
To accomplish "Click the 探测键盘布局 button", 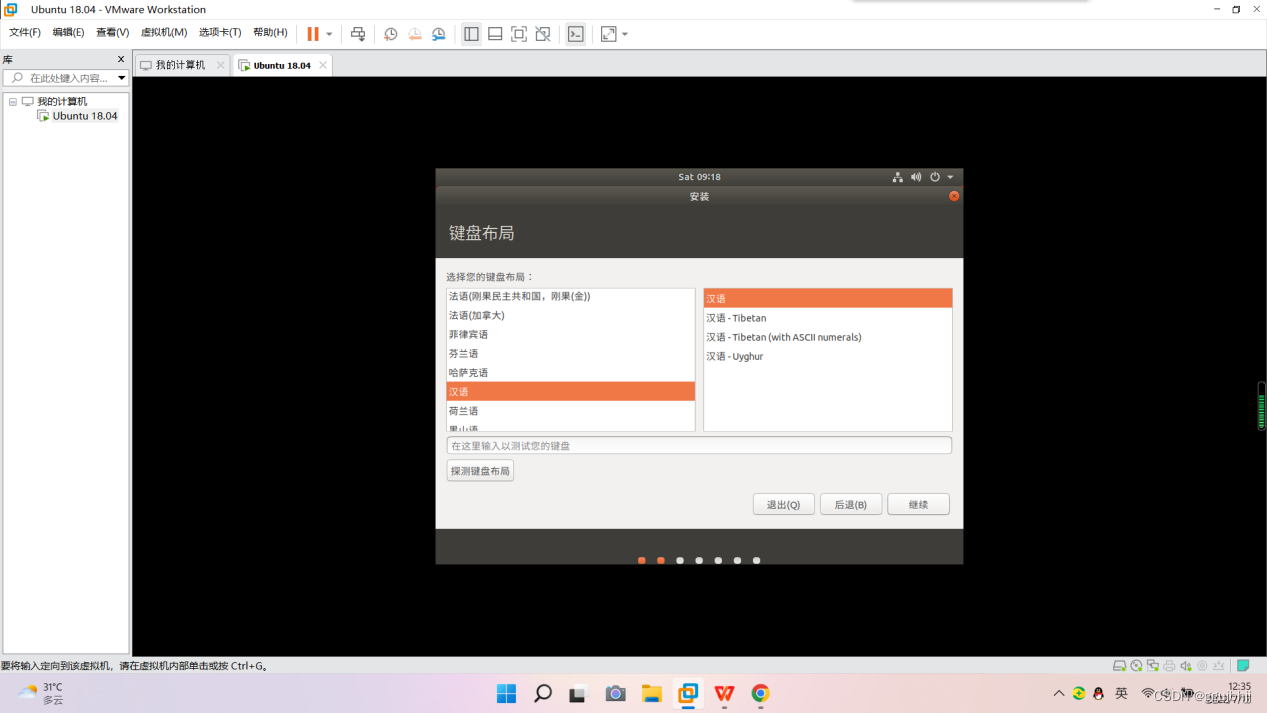I will pos(480,471).
